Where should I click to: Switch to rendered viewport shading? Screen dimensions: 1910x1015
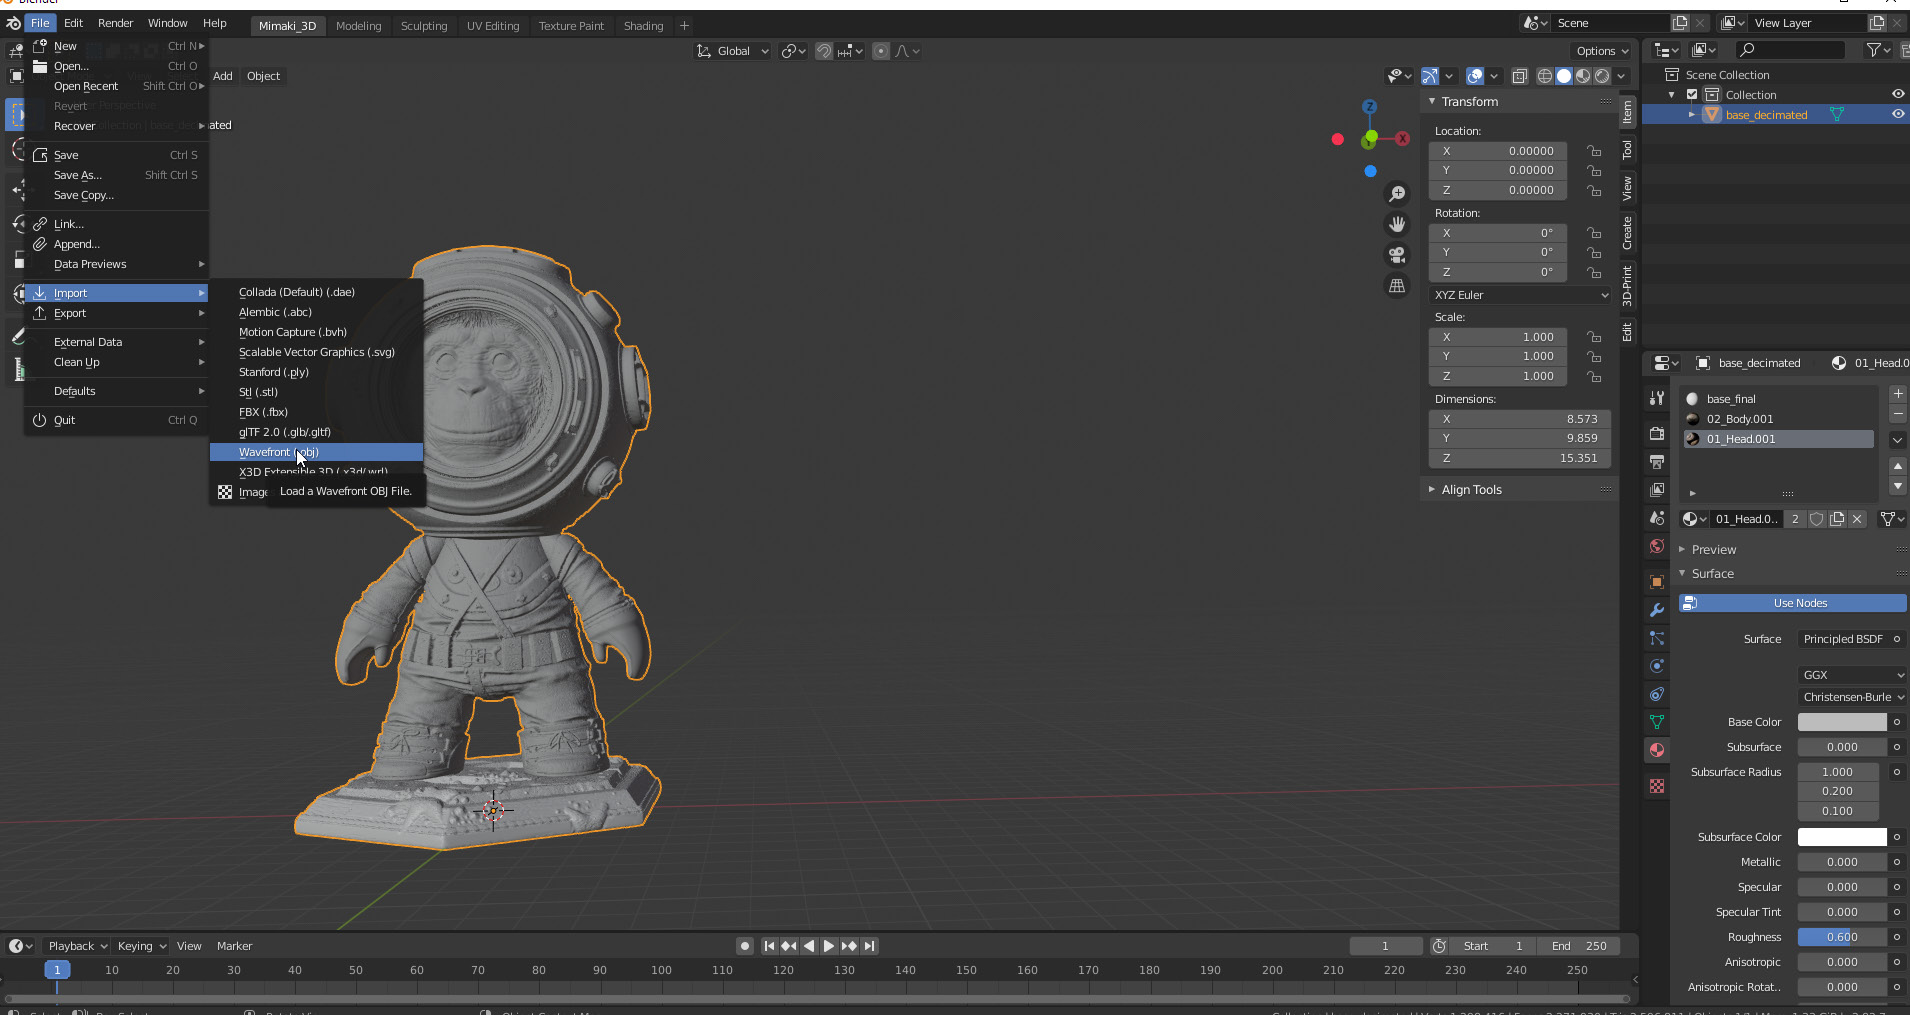click(x=1602, y=76)
